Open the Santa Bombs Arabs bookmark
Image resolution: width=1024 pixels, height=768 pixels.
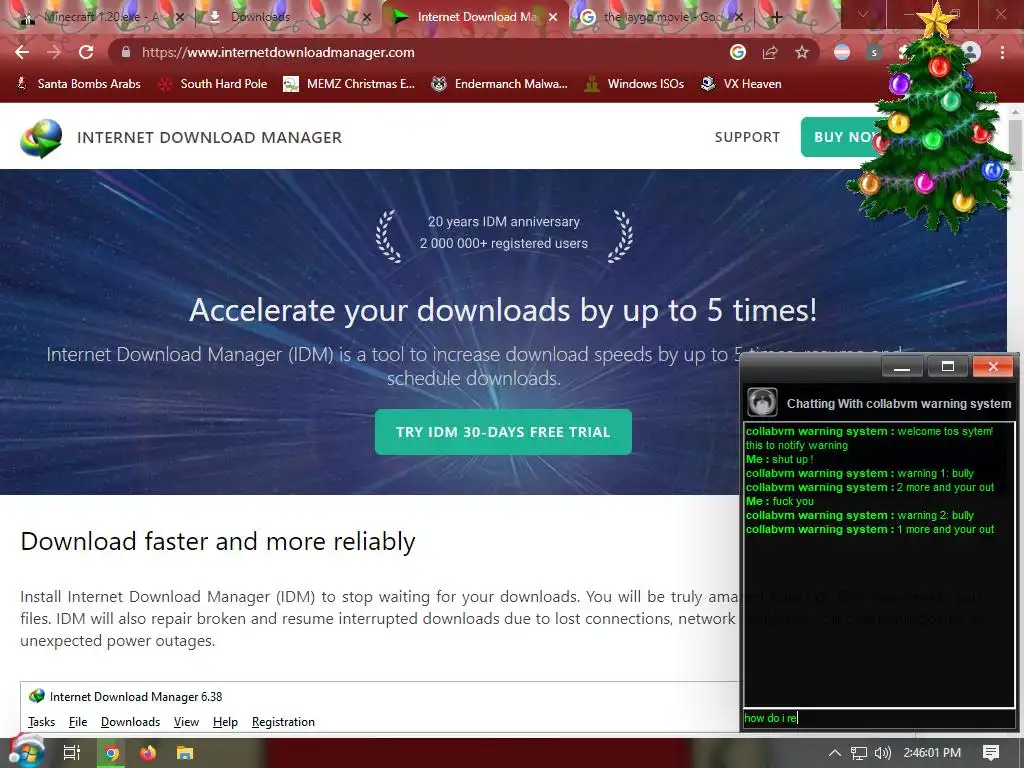[78, 84]
